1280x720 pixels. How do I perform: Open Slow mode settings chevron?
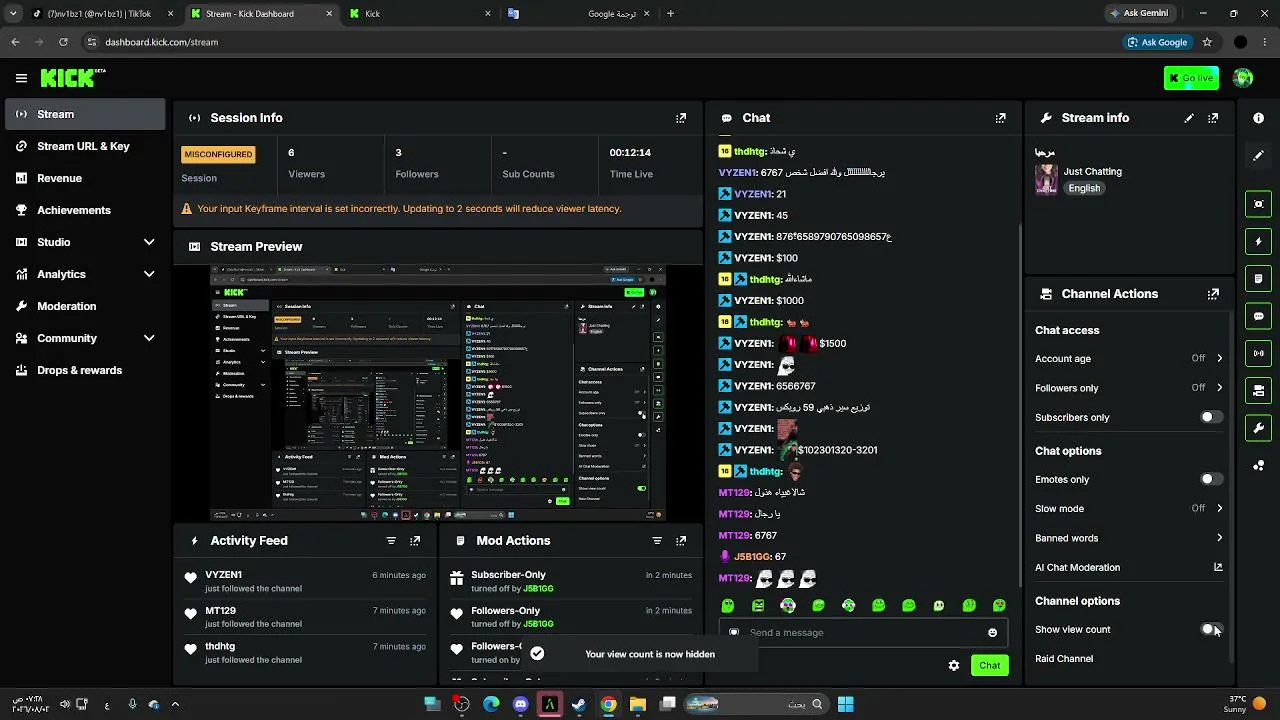pyautogui.click(x=1219, y=508)
